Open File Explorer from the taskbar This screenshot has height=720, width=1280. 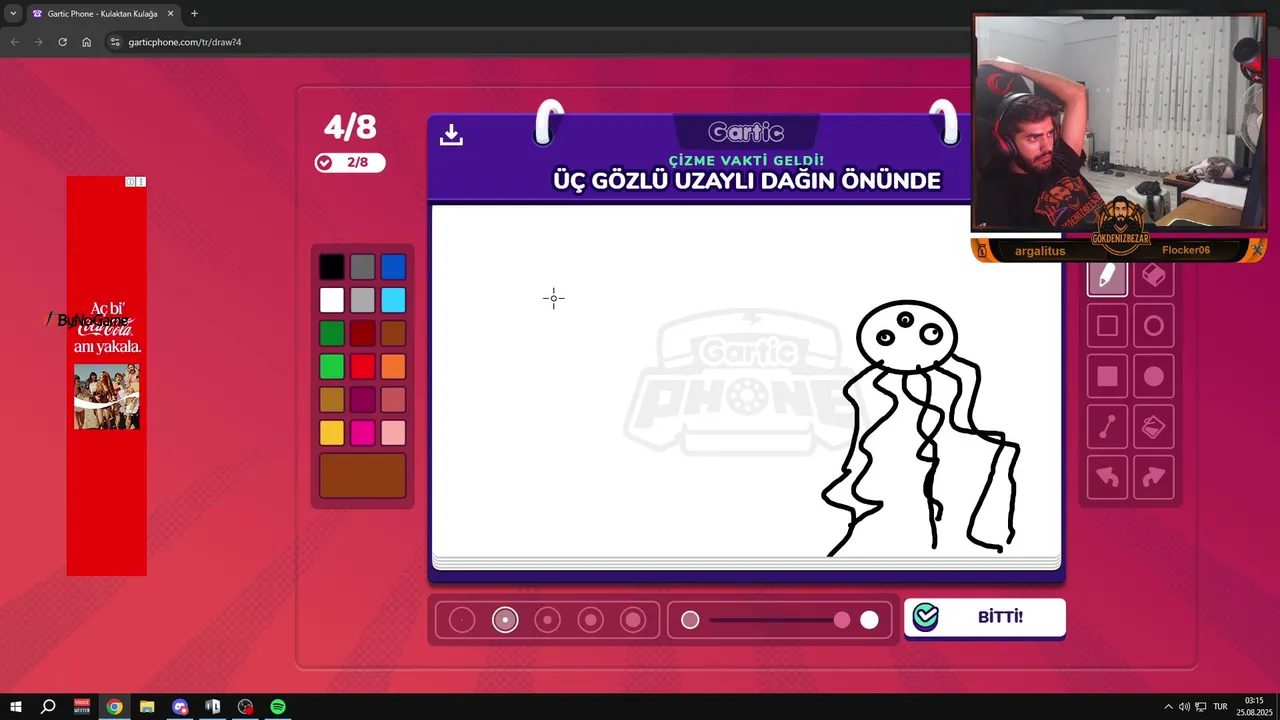147,707
